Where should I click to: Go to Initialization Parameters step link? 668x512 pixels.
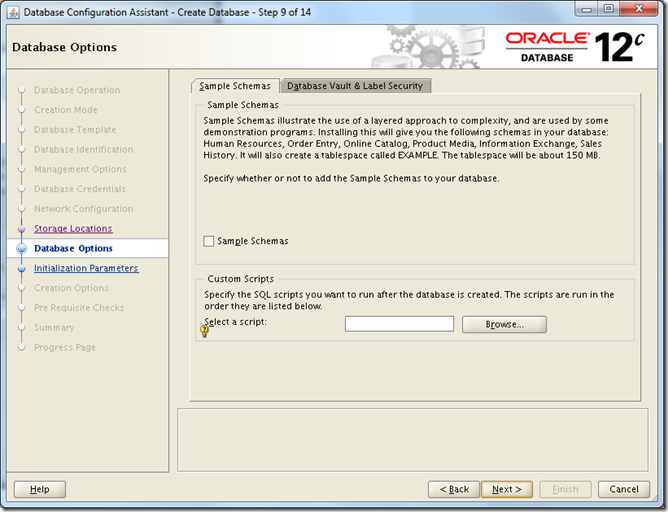pos(86,269)
